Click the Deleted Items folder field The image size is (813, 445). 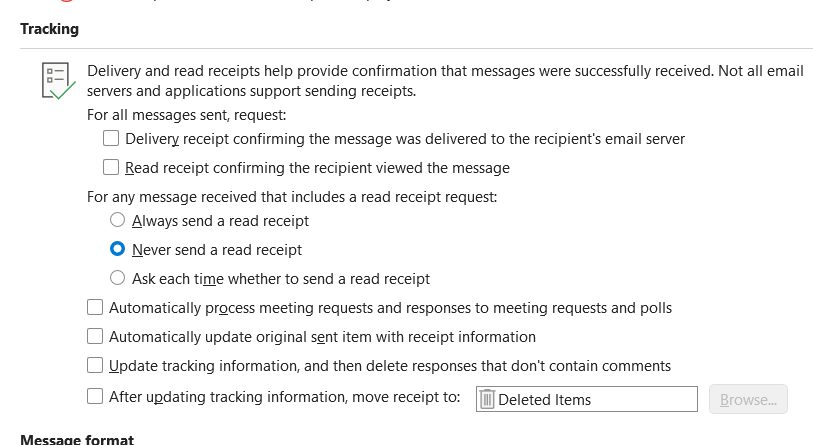pyautogui.click(x=587, y=399)
